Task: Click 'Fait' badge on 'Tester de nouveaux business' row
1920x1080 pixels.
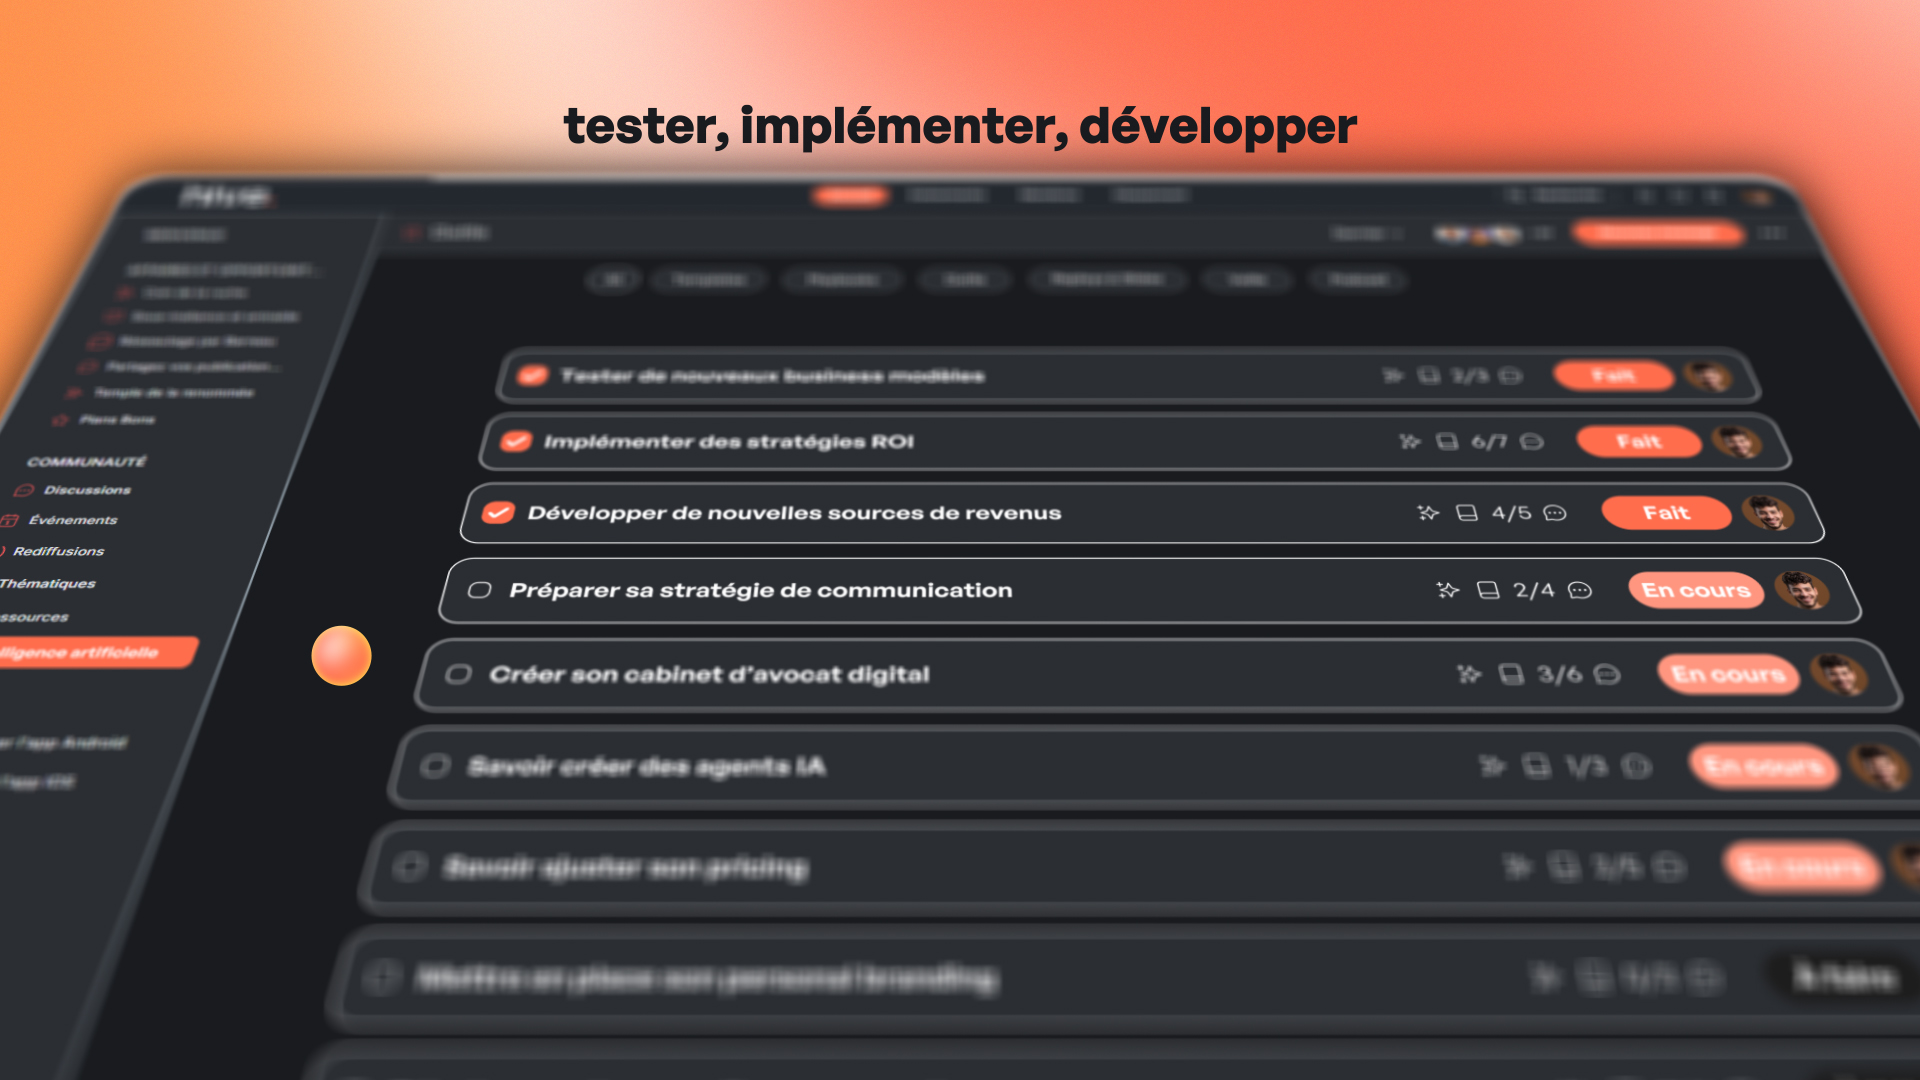Action: (1613, 376)
